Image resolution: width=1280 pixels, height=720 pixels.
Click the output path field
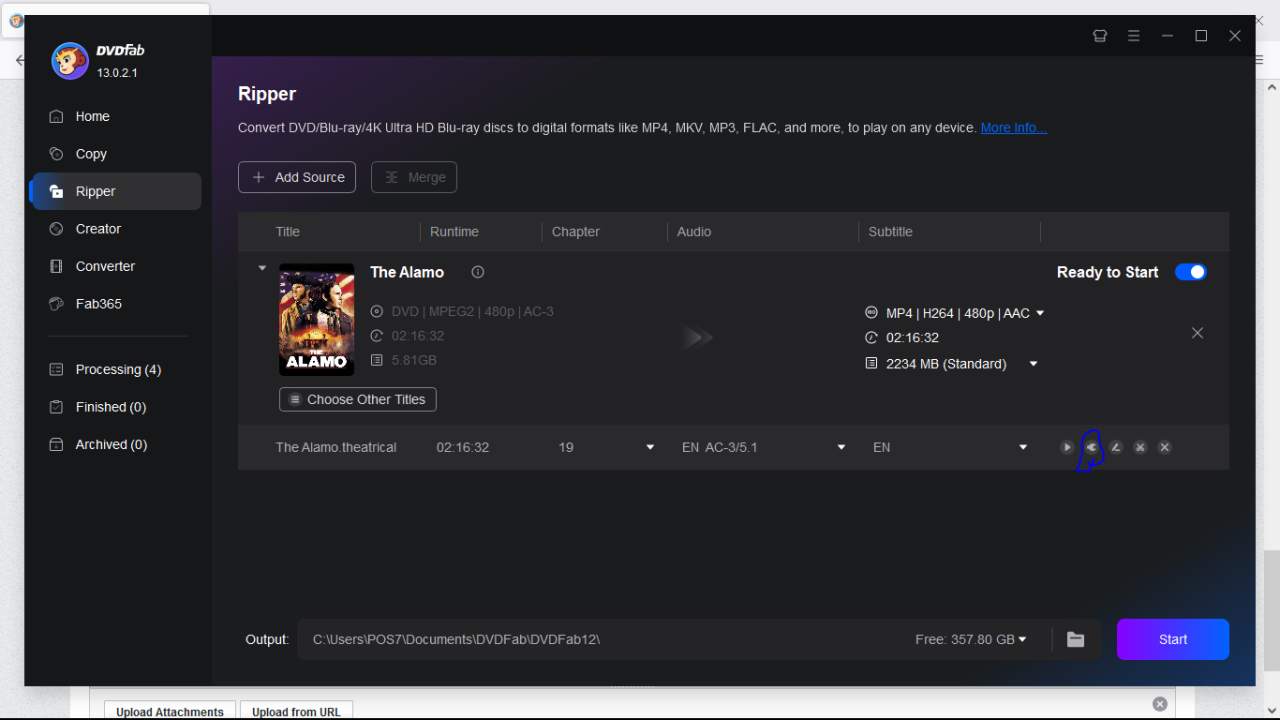pos(600,639)
